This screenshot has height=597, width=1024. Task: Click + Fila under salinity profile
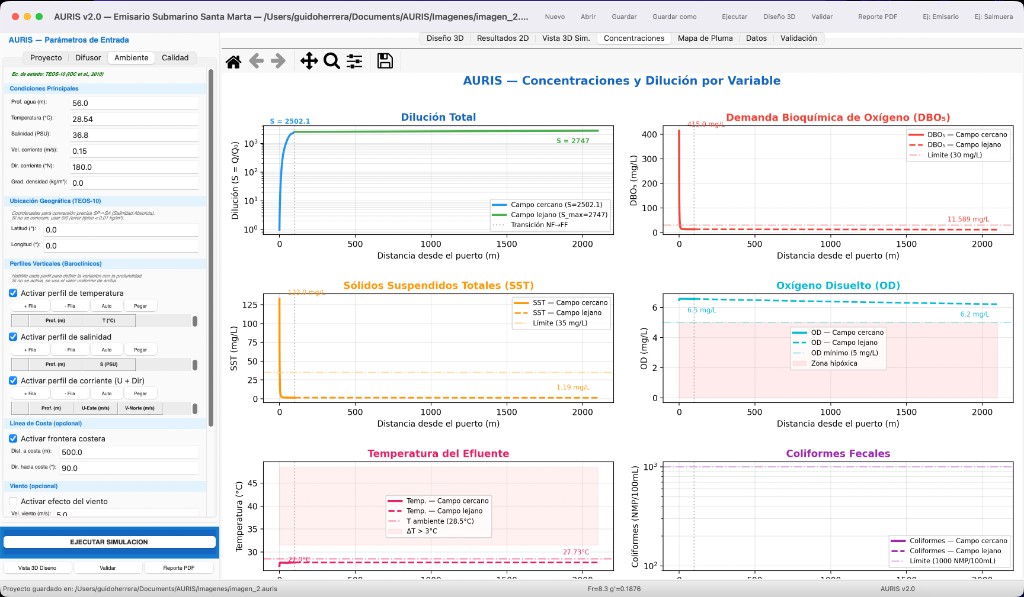(x=30, y=349)
